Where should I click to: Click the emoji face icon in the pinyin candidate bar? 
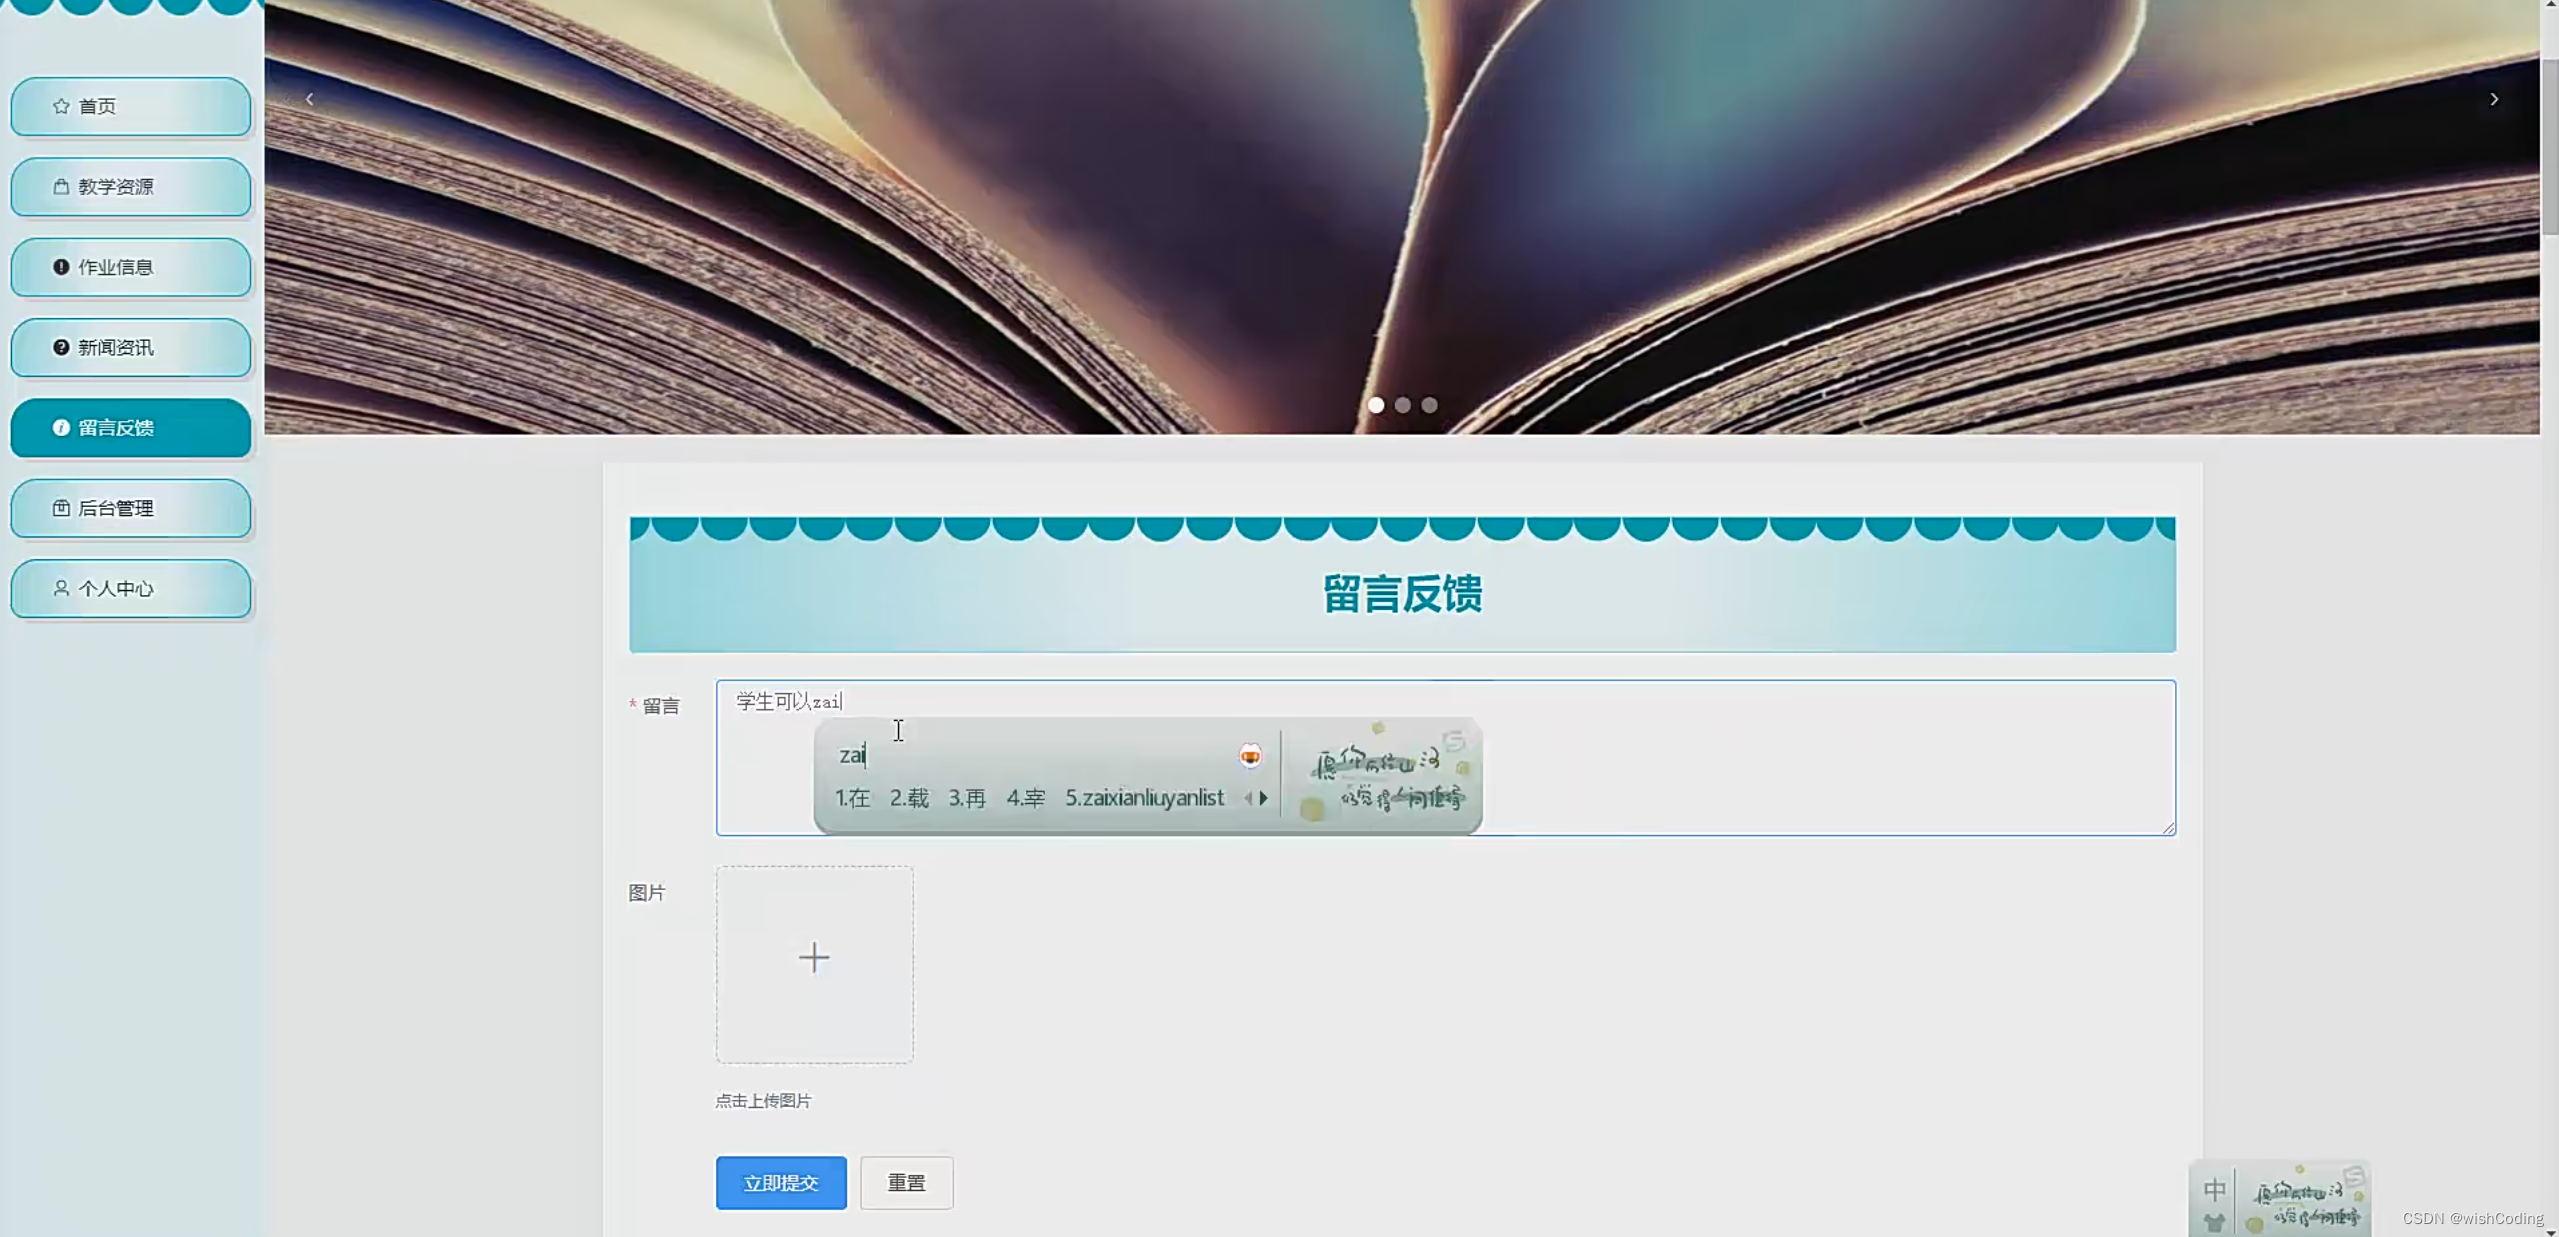pyautogui.click(x=1250, y=755)
